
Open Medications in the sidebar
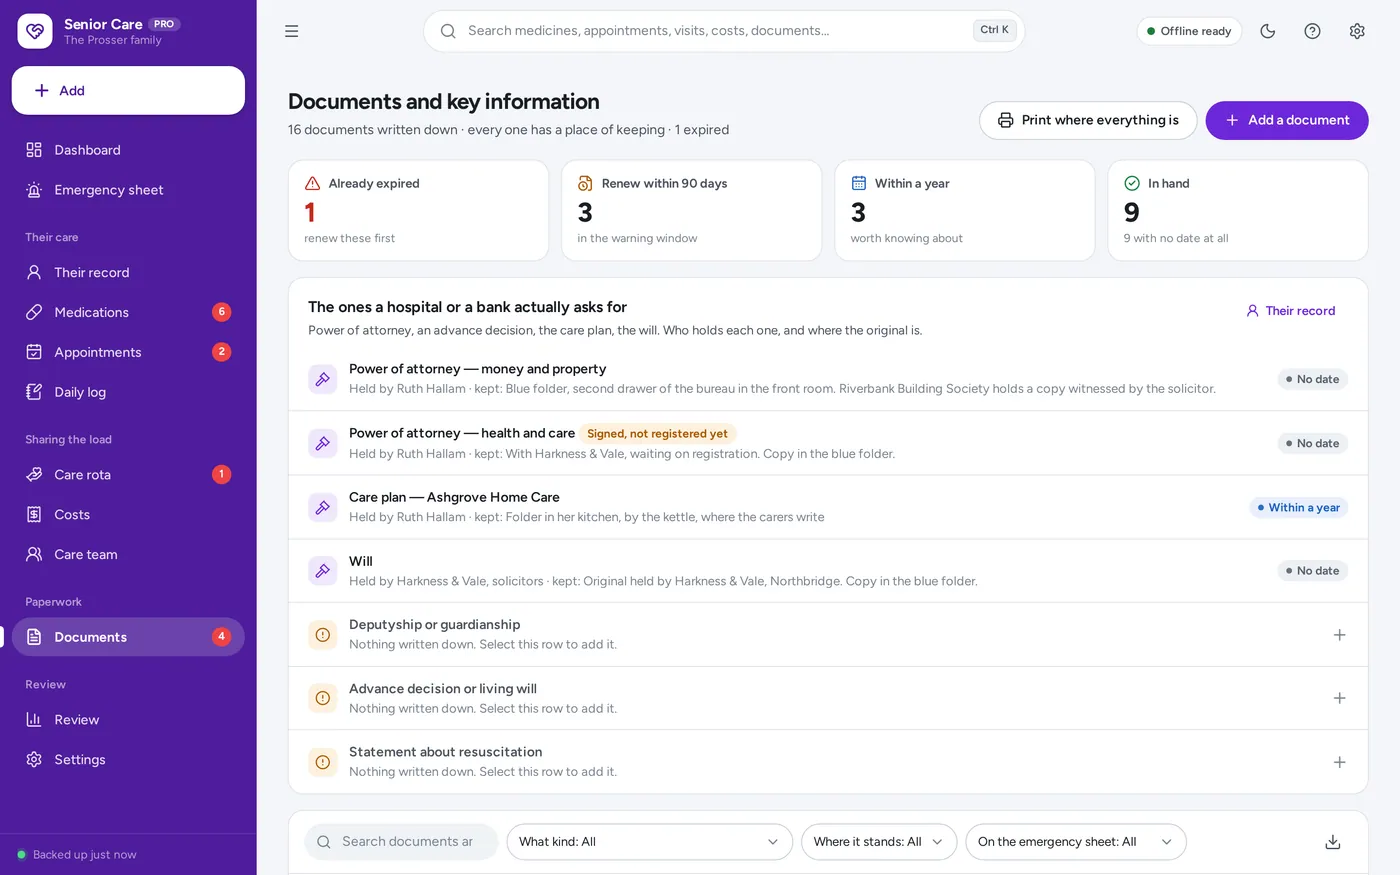128,312
